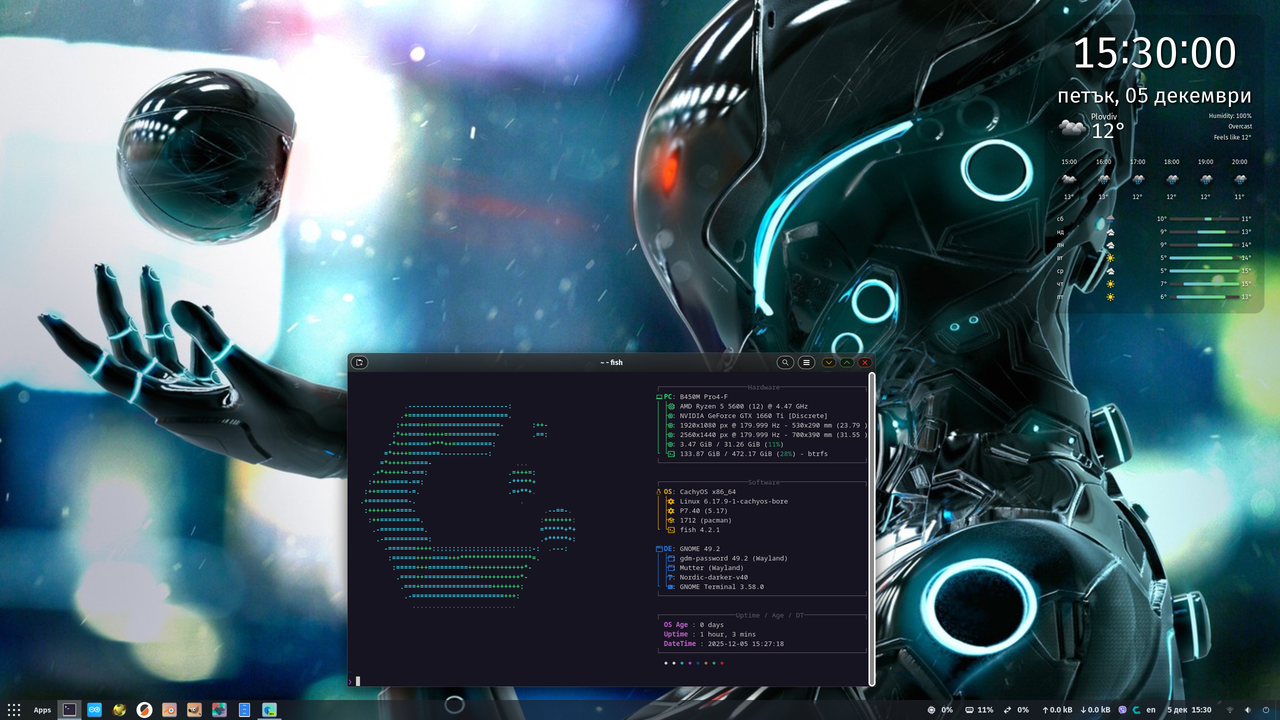Click the swap usage indicator with arrows
This screenshot has width=1280, height=720.
tap(1016, 710)
